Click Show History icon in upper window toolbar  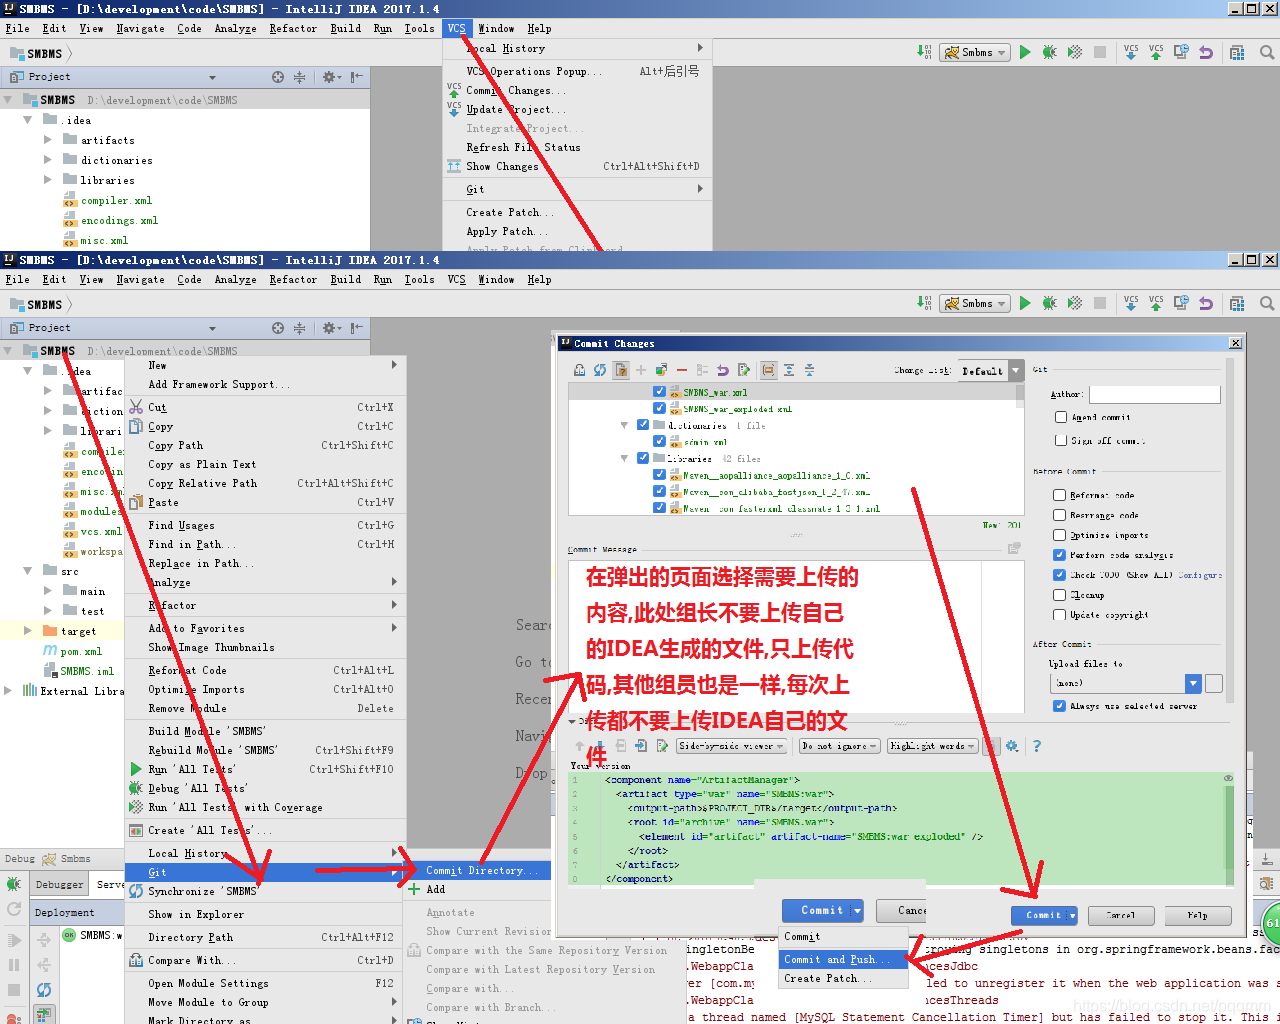tap(1181, 52)
